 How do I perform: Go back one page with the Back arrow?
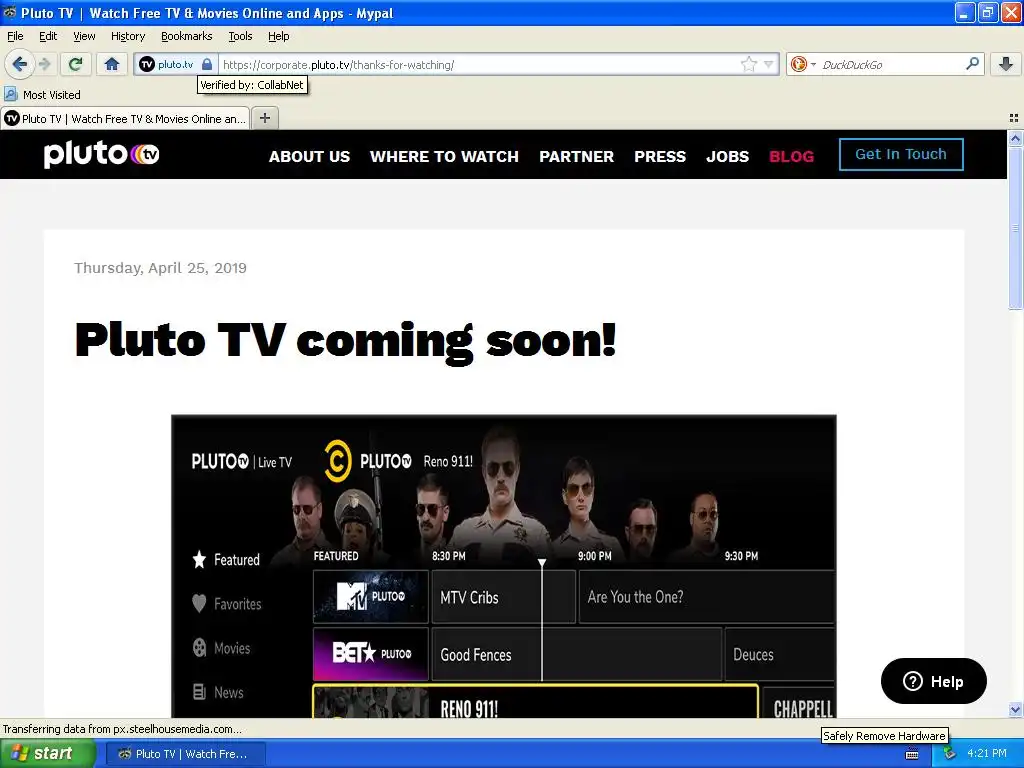point(19,64)
